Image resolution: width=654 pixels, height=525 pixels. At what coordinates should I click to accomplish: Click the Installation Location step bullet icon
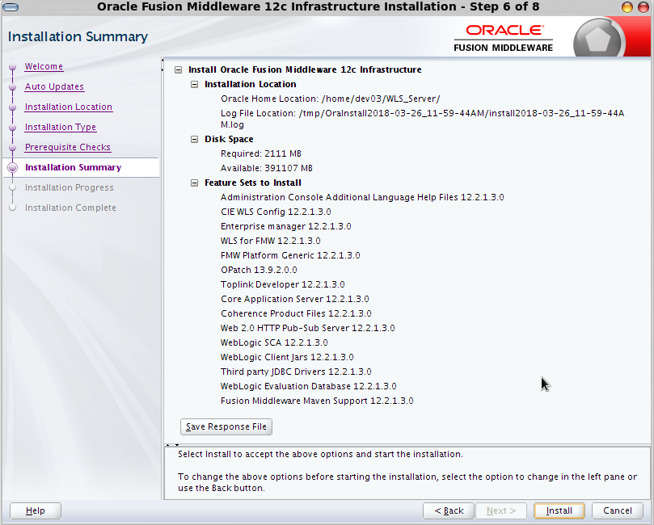coord(13,107)
